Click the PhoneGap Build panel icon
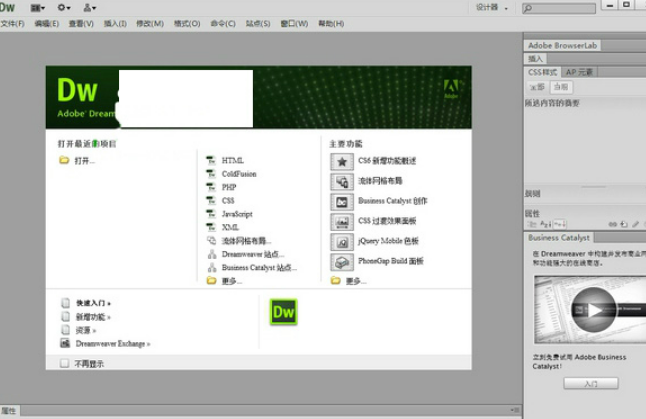Screen dimensions: 646x419 [x=341, y=262]
